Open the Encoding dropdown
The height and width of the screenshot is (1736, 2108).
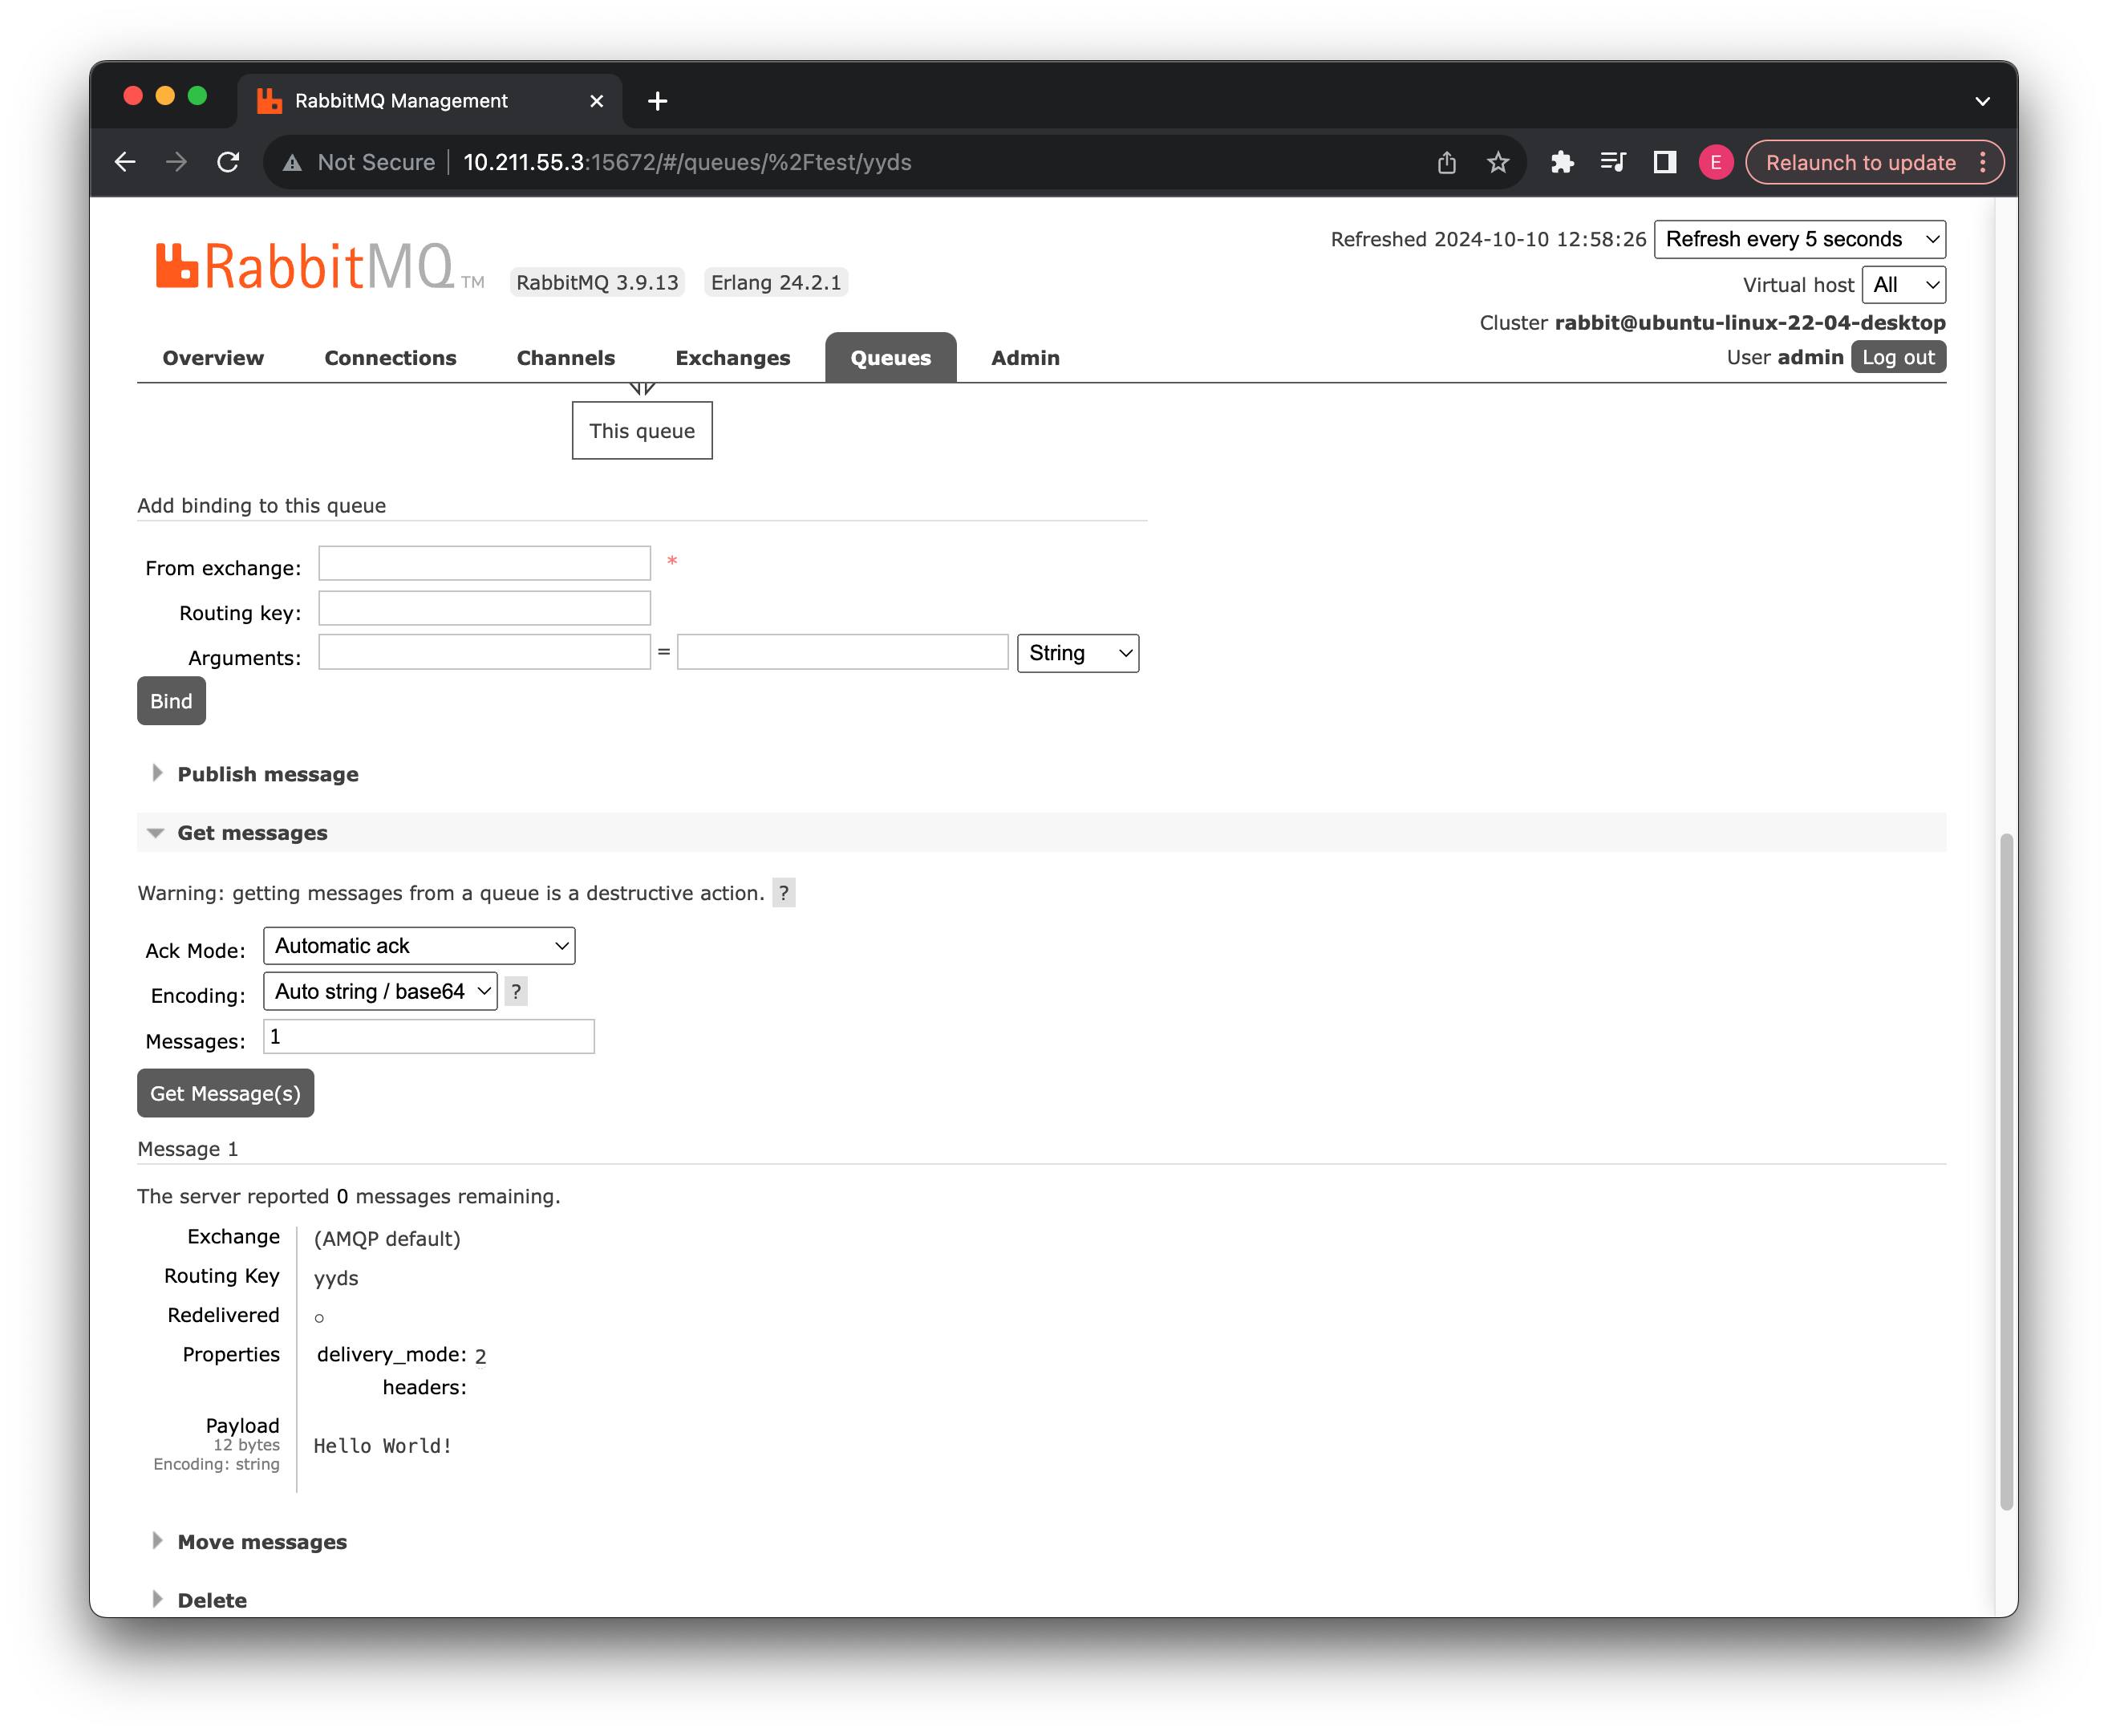(380, 991)
